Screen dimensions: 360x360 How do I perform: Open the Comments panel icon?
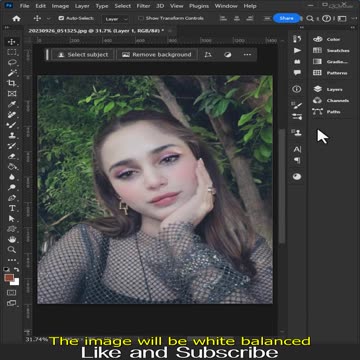pos(297,73)
